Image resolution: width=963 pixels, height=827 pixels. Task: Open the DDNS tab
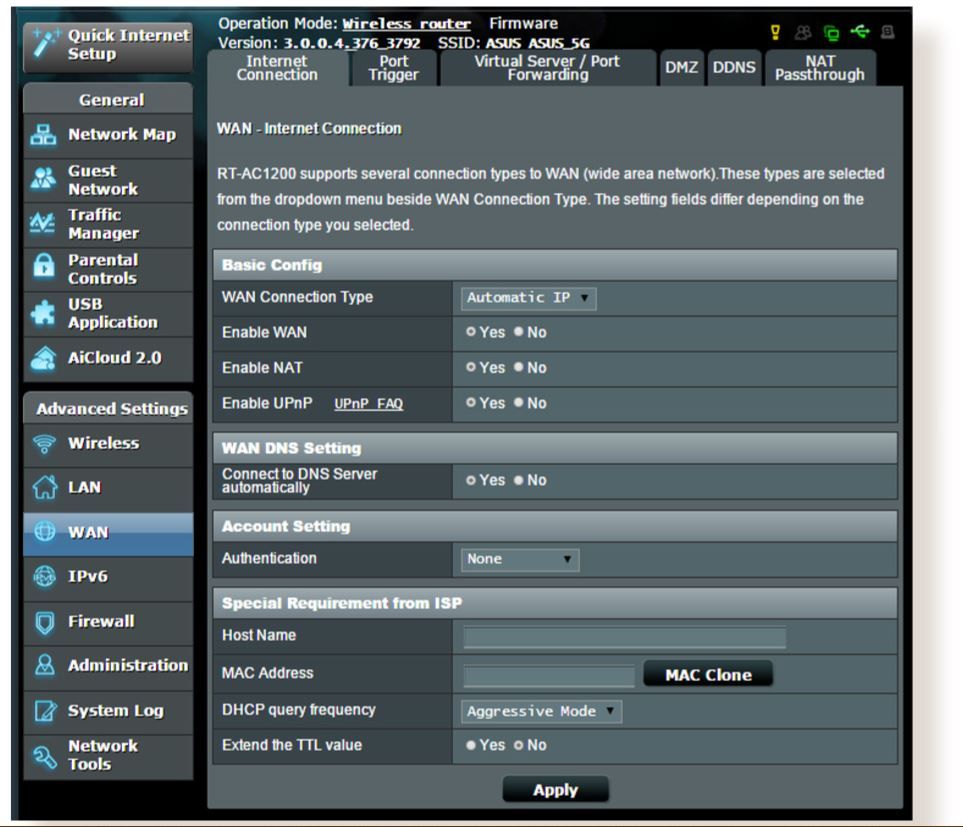point(734,68)
